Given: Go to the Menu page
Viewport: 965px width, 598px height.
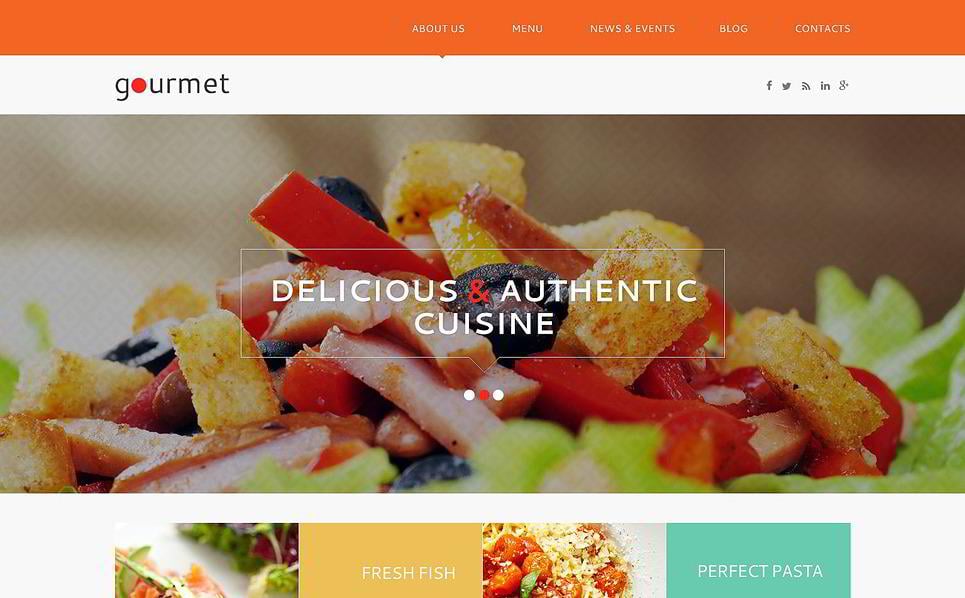Looking at the screenshot, I should click(527, 28).
